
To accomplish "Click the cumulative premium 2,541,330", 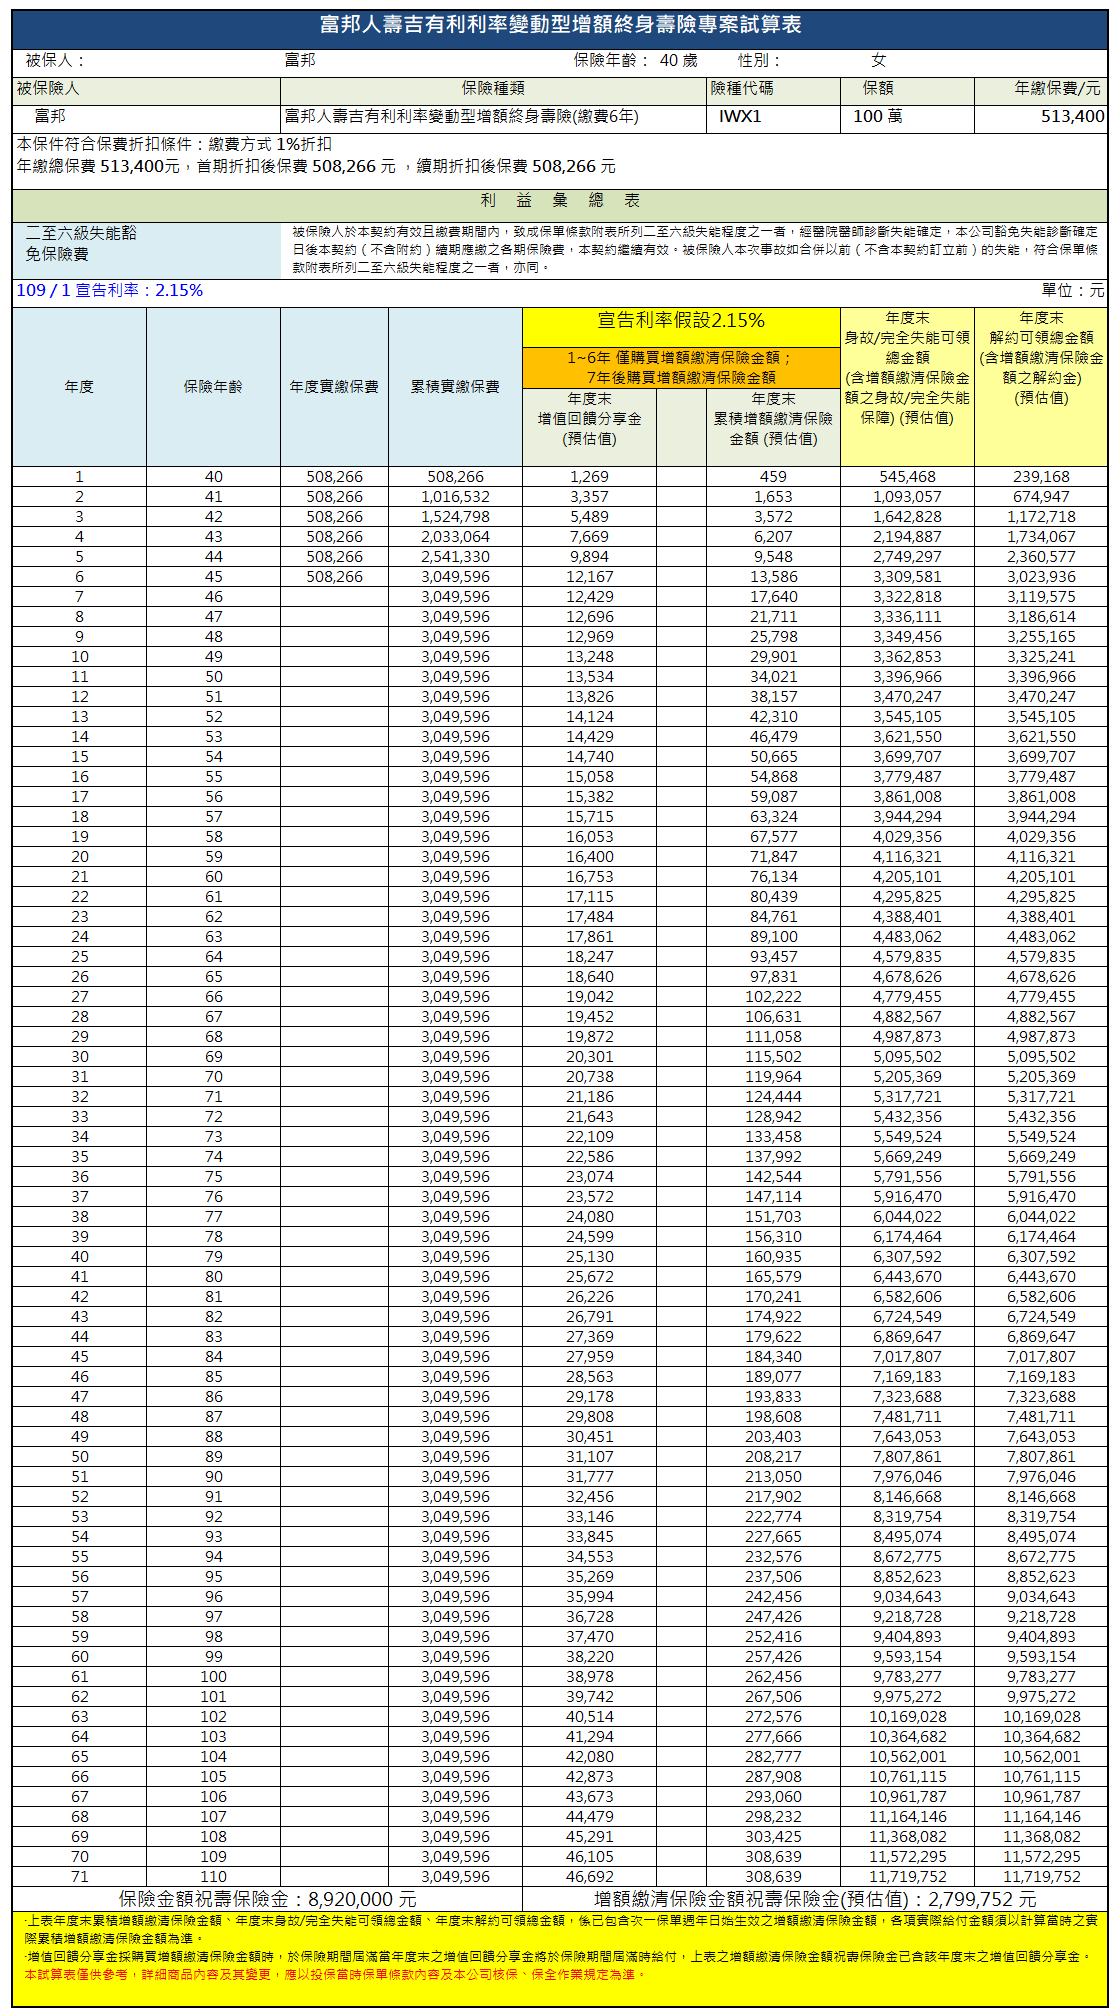I will point(455,557).
